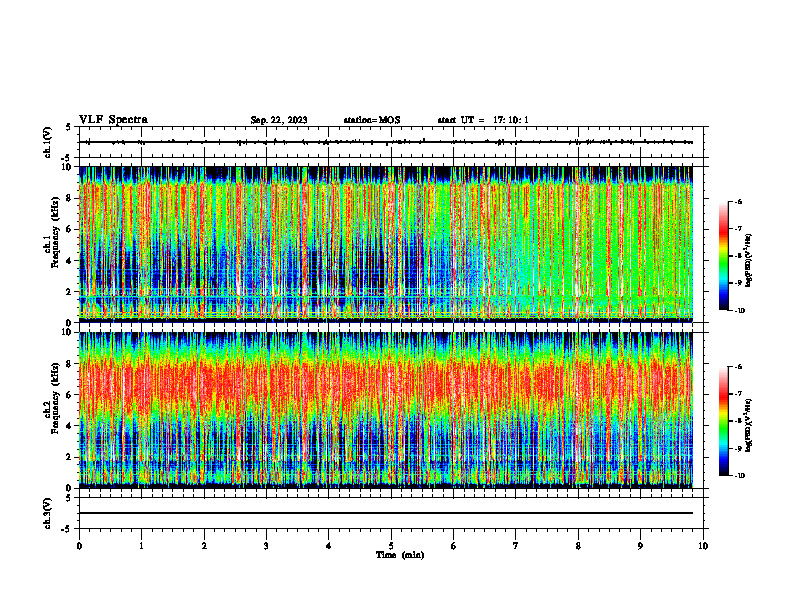Click the time axis tick label "7"
The height and width of the screenshot is (612, 792).
516,546
